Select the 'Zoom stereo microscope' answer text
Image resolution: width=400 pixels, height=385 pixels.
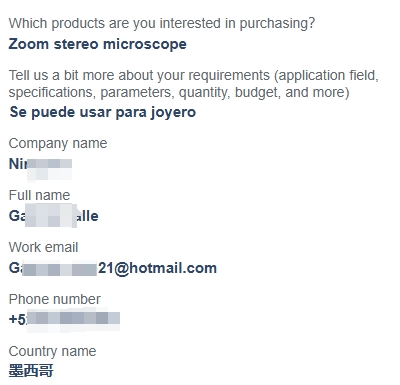(x=97, y=44)
